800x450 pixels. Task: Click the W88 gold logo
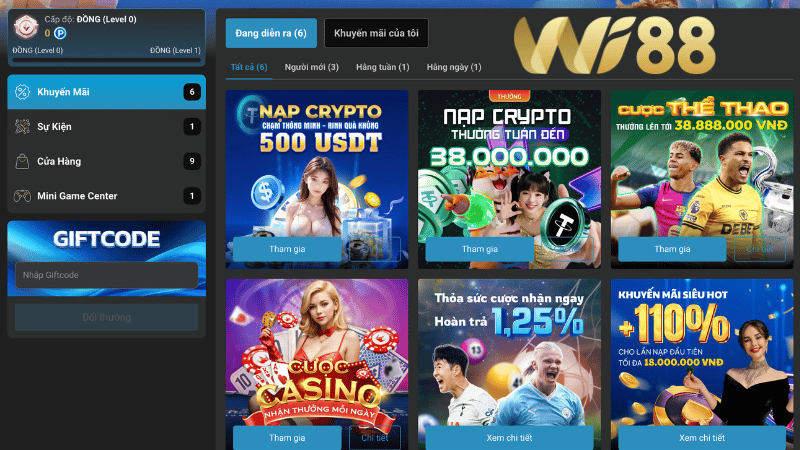point(615,45)
